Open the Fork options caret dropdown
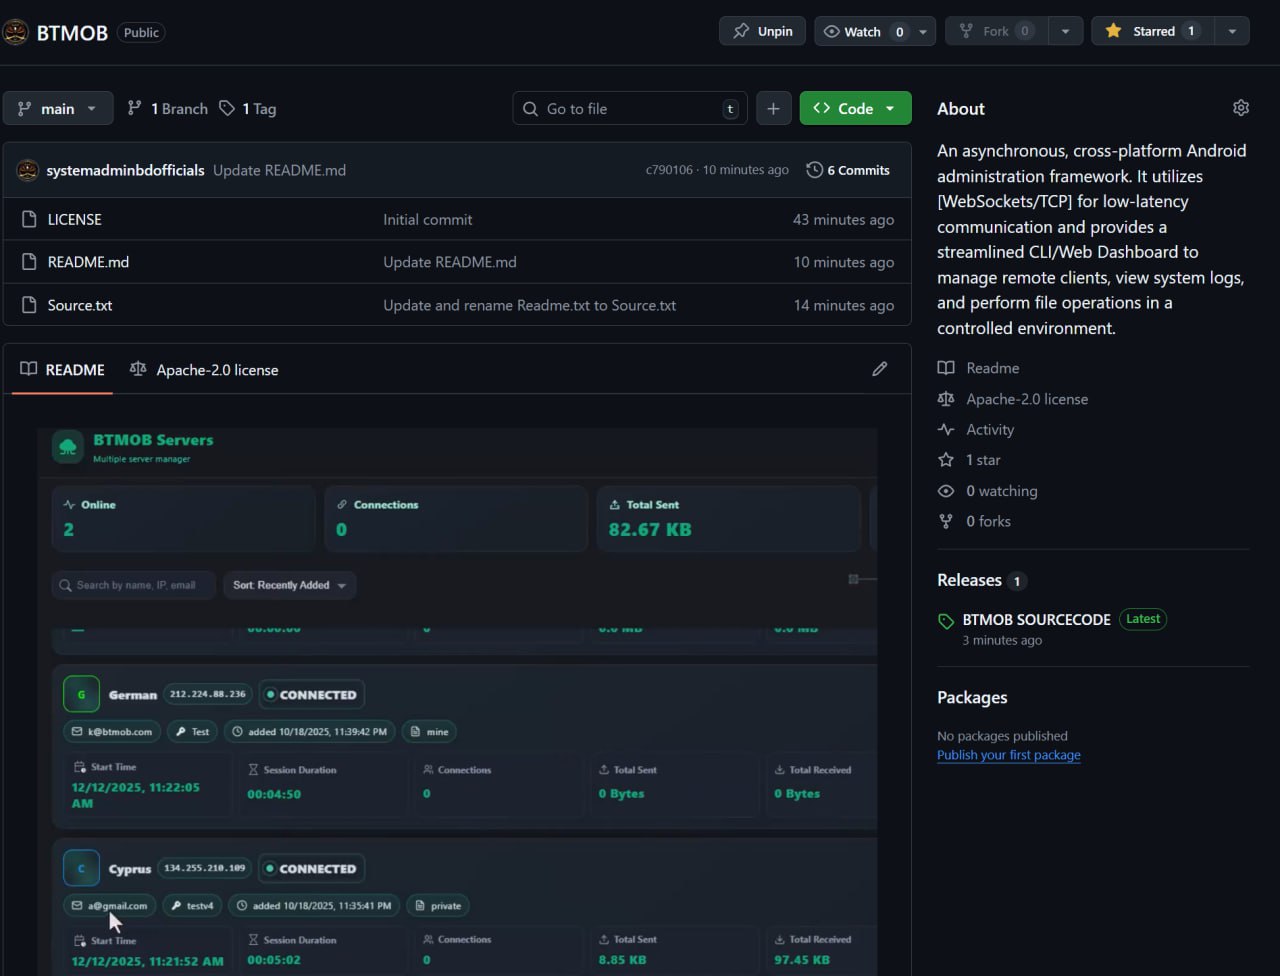 pyautogui.click(x=1065, y=31)
